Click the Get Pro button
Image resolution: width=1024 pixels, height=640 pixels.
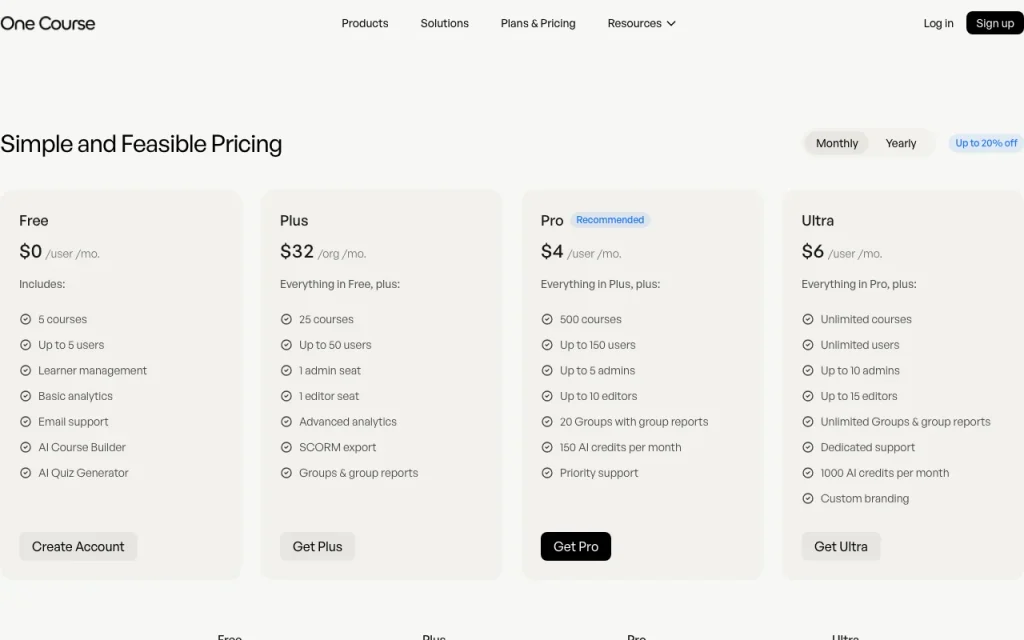575,547
